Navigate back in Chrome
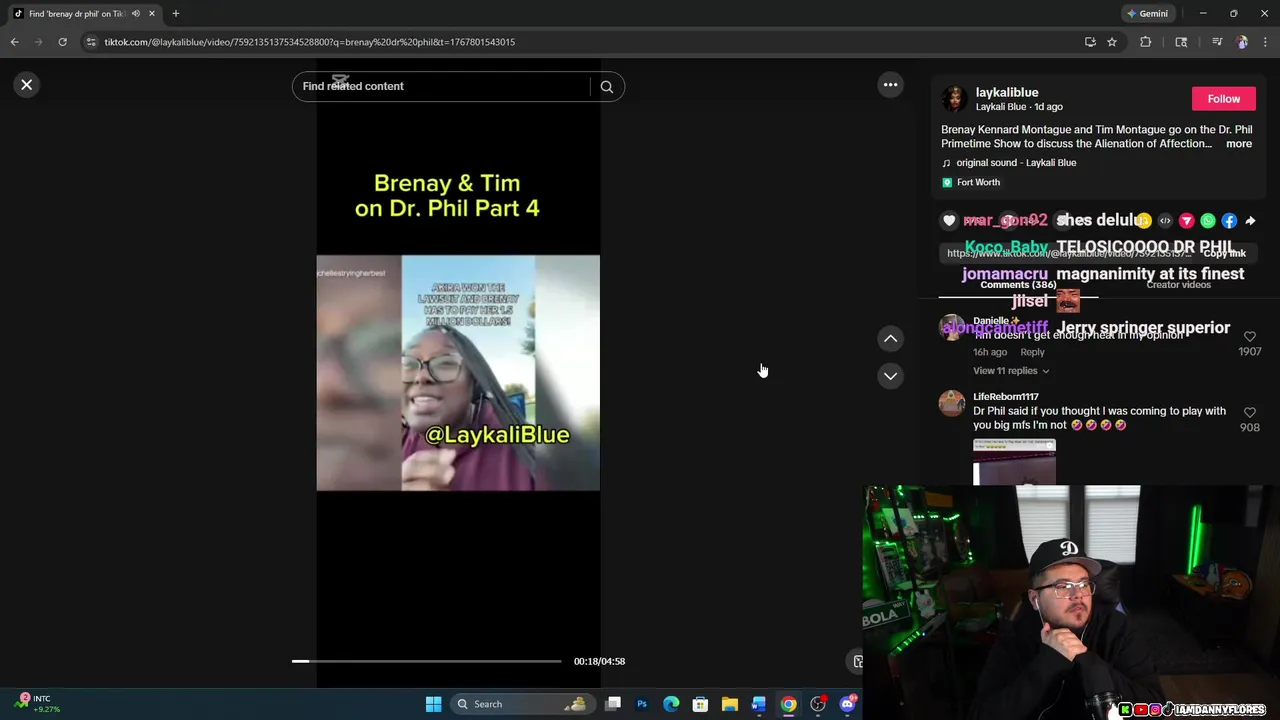Viewport: 1280px width, 720px height. (x=14, y=42)
